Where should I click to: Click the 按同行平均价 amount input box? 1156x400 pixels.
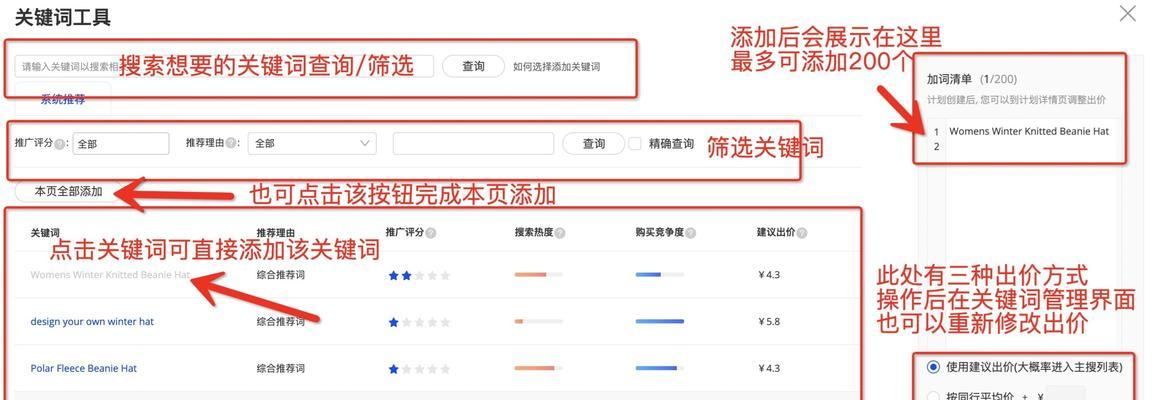[1065, 394]
